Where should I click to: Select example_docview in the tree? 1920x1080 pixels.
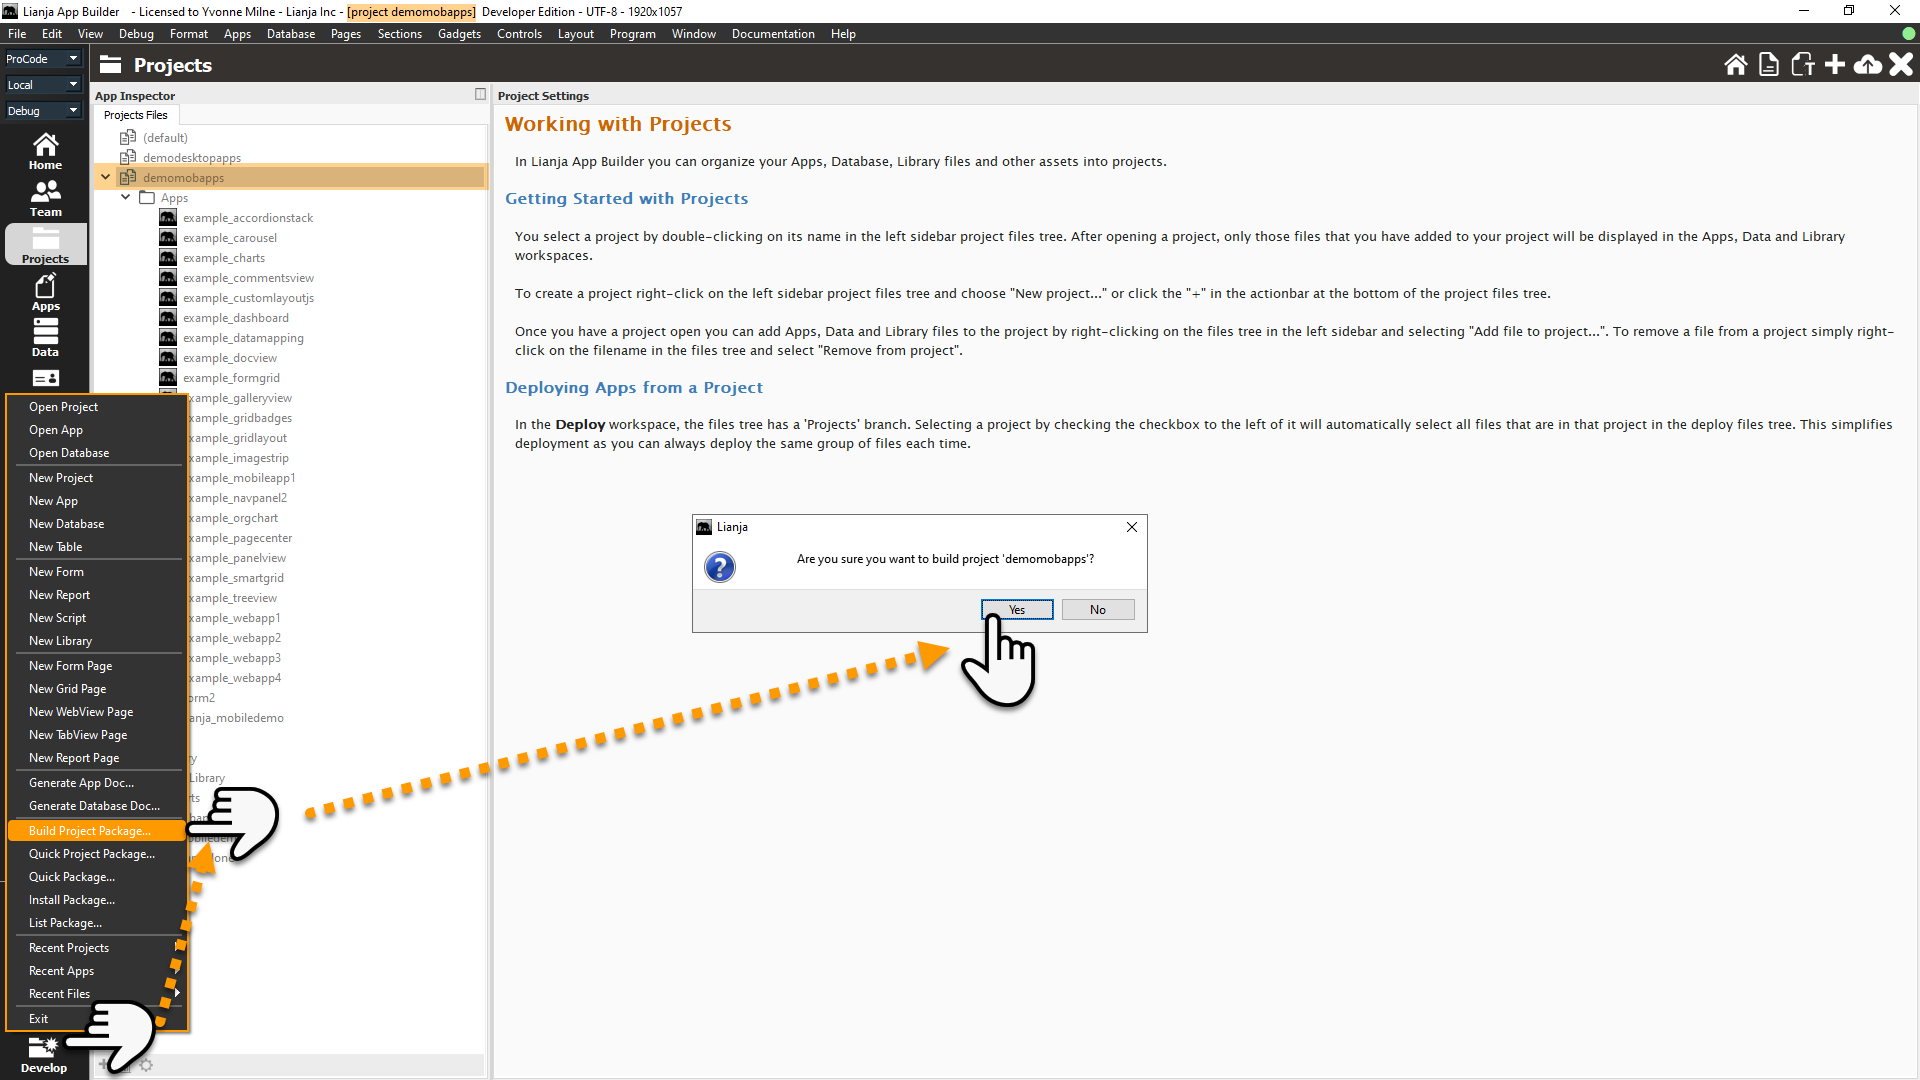pyautogui.click(x=230, y=358)
